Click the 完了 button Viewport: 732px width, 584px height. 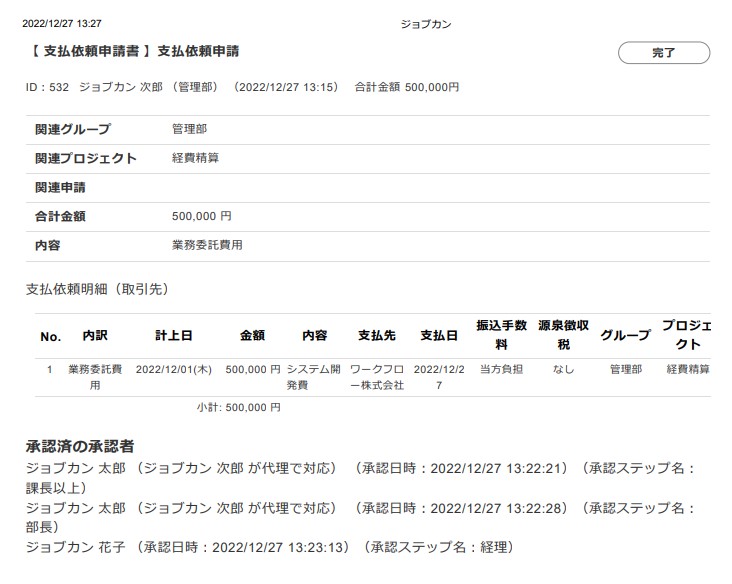[663, 53]
